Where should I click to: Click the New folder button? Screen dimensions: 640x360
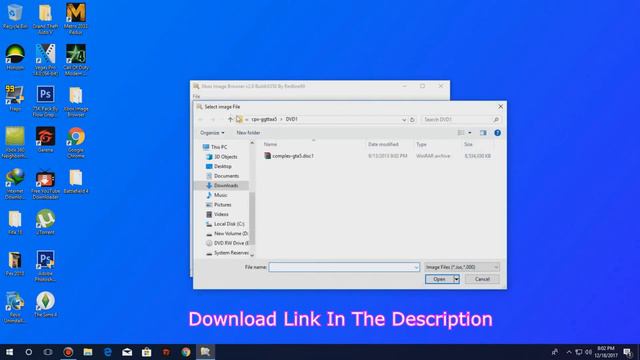point(248,133)
